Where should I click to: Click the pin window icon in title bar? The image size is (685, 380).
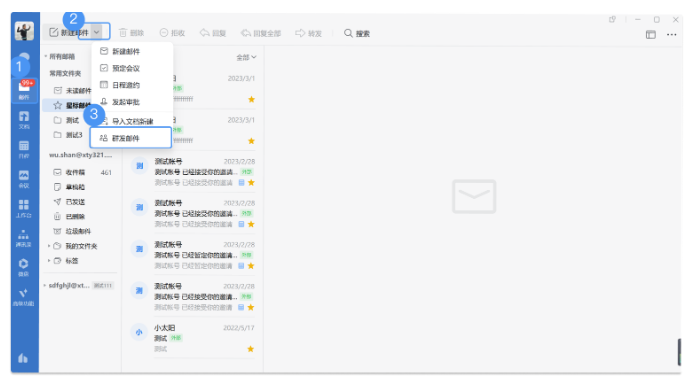(x=612, y=20)
